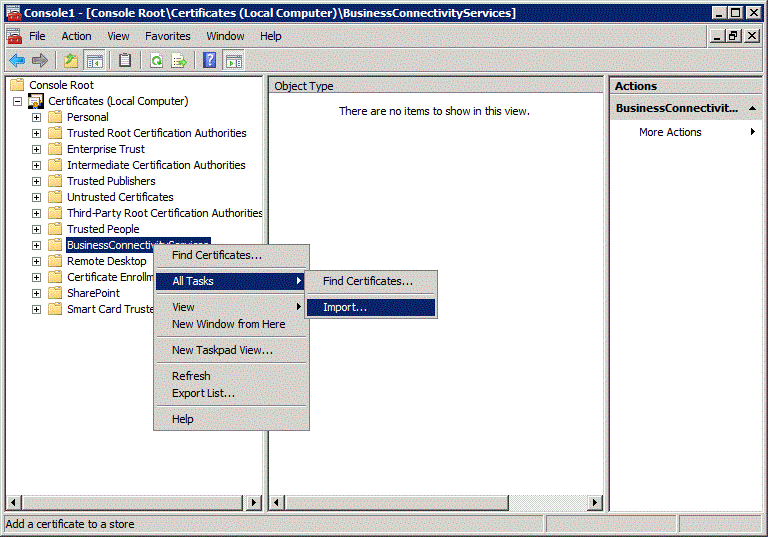Click the Console Root folder icon

click(x=17, y=85)
